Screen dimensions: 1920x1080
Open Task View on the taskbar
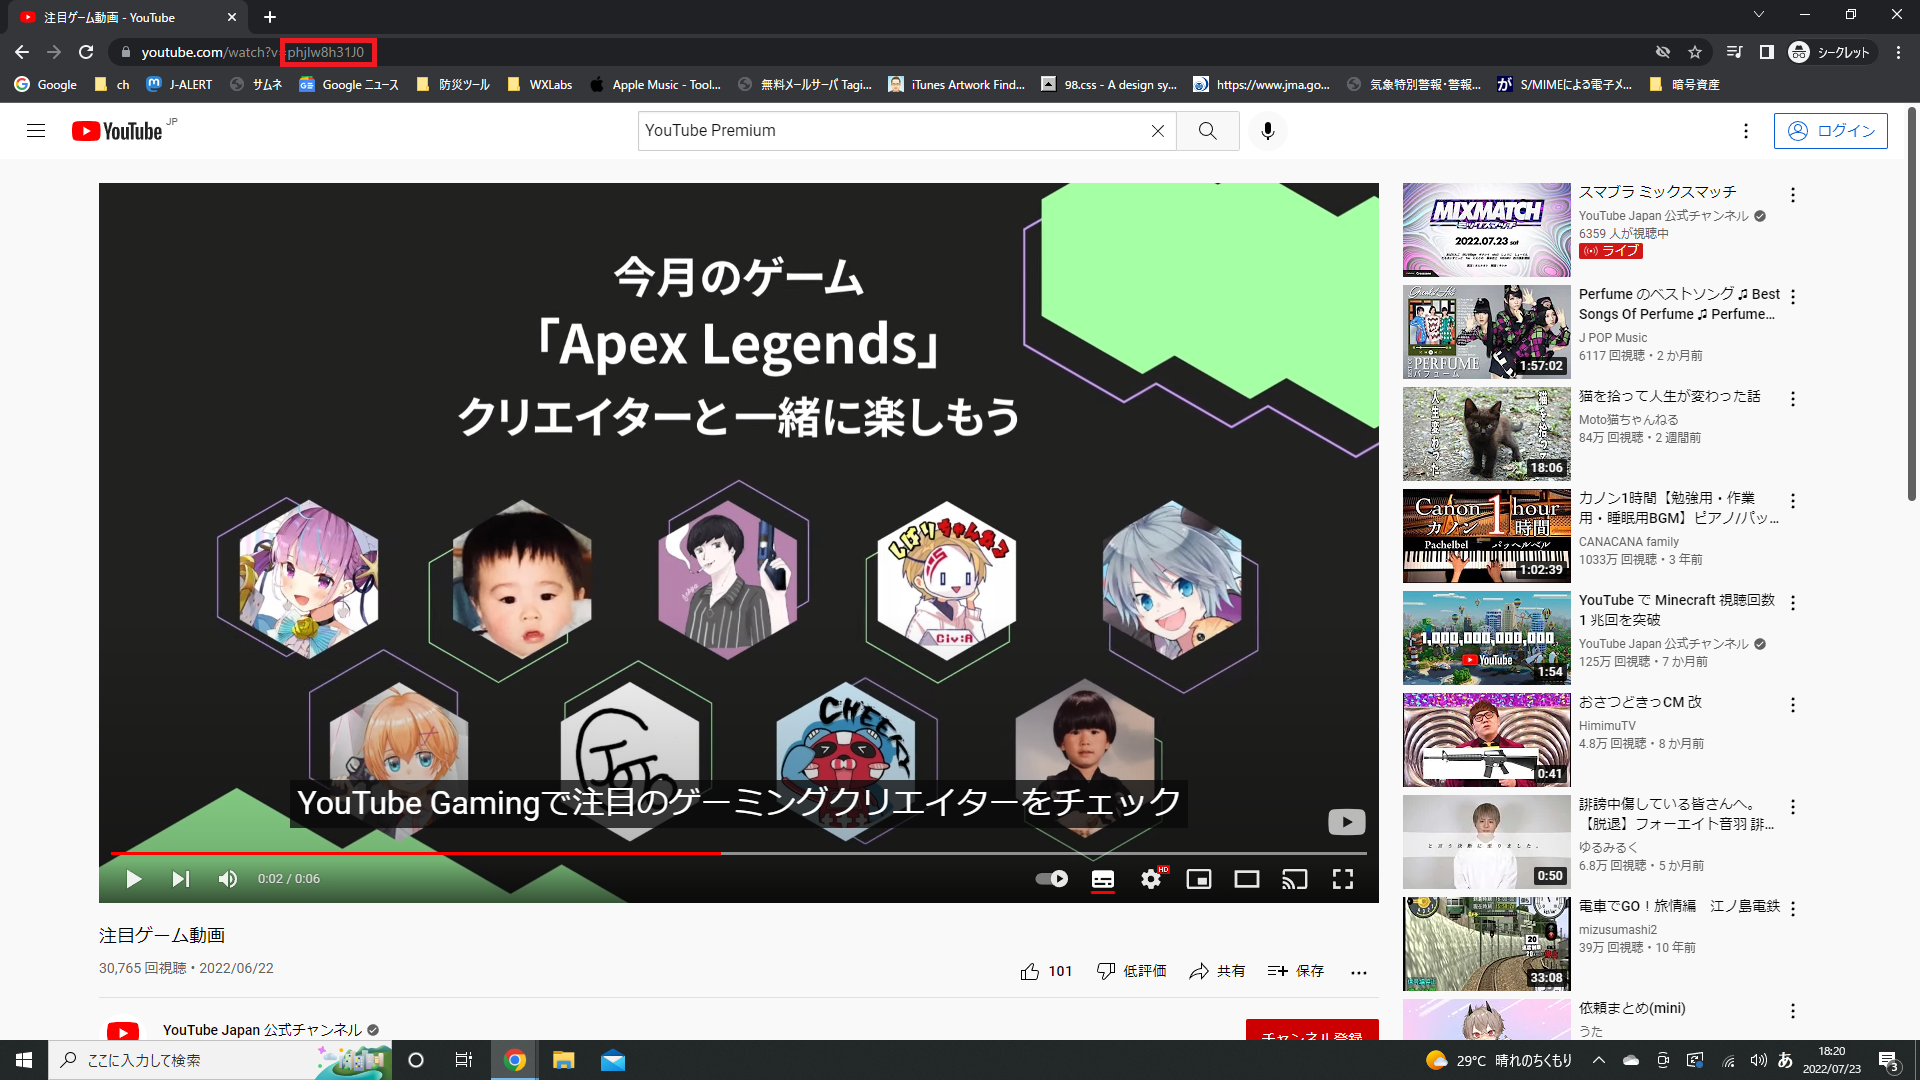pyautogui.click(x=464, y=1060)
